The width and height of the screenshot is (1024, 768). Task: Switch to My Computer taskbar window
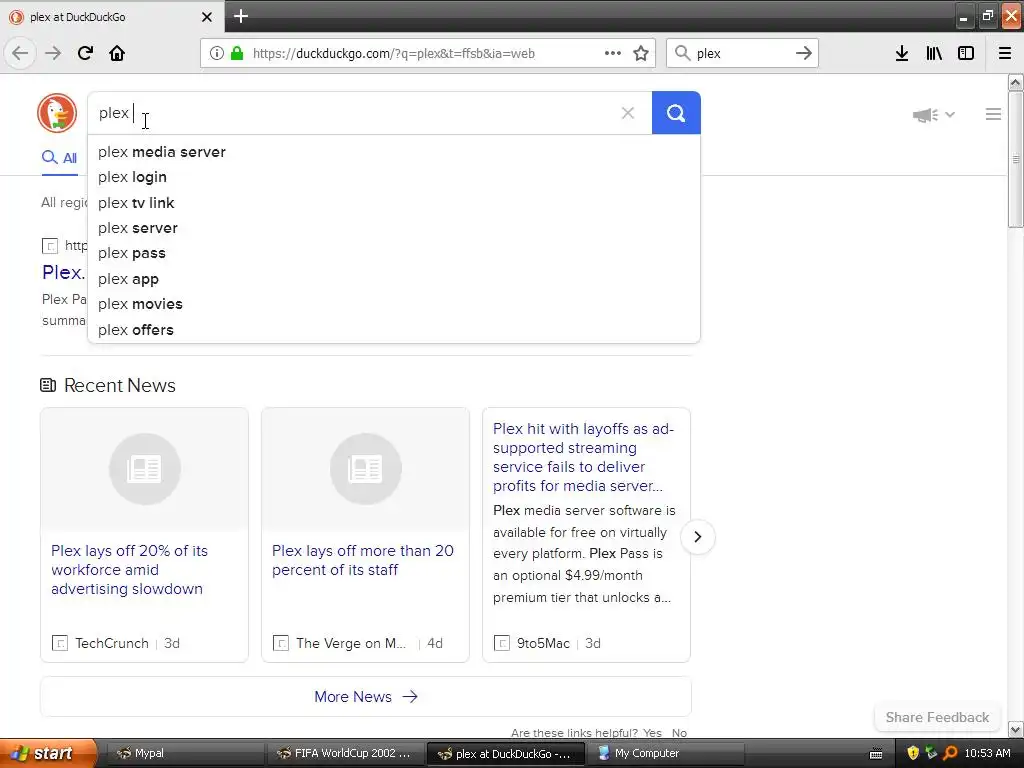[665, 753]
